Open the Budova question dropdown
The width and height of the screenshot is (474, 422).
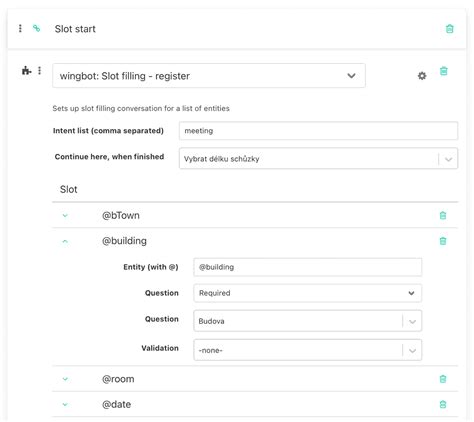pyautogui.click(x=307, y=321)
